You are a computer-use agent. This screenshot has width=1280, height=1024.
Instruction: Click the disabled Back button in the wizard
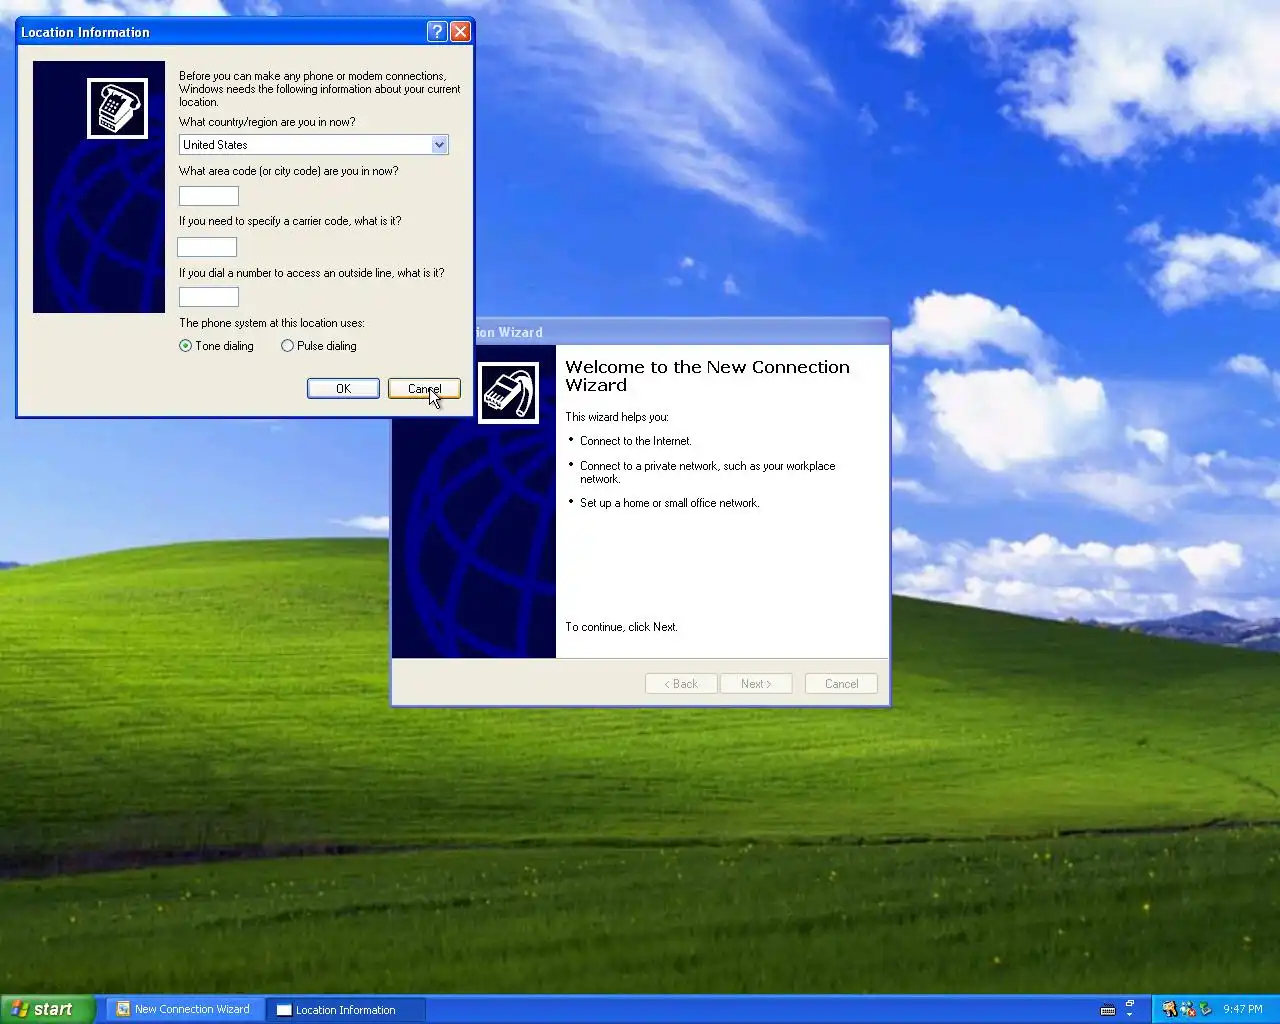[681, 684]
